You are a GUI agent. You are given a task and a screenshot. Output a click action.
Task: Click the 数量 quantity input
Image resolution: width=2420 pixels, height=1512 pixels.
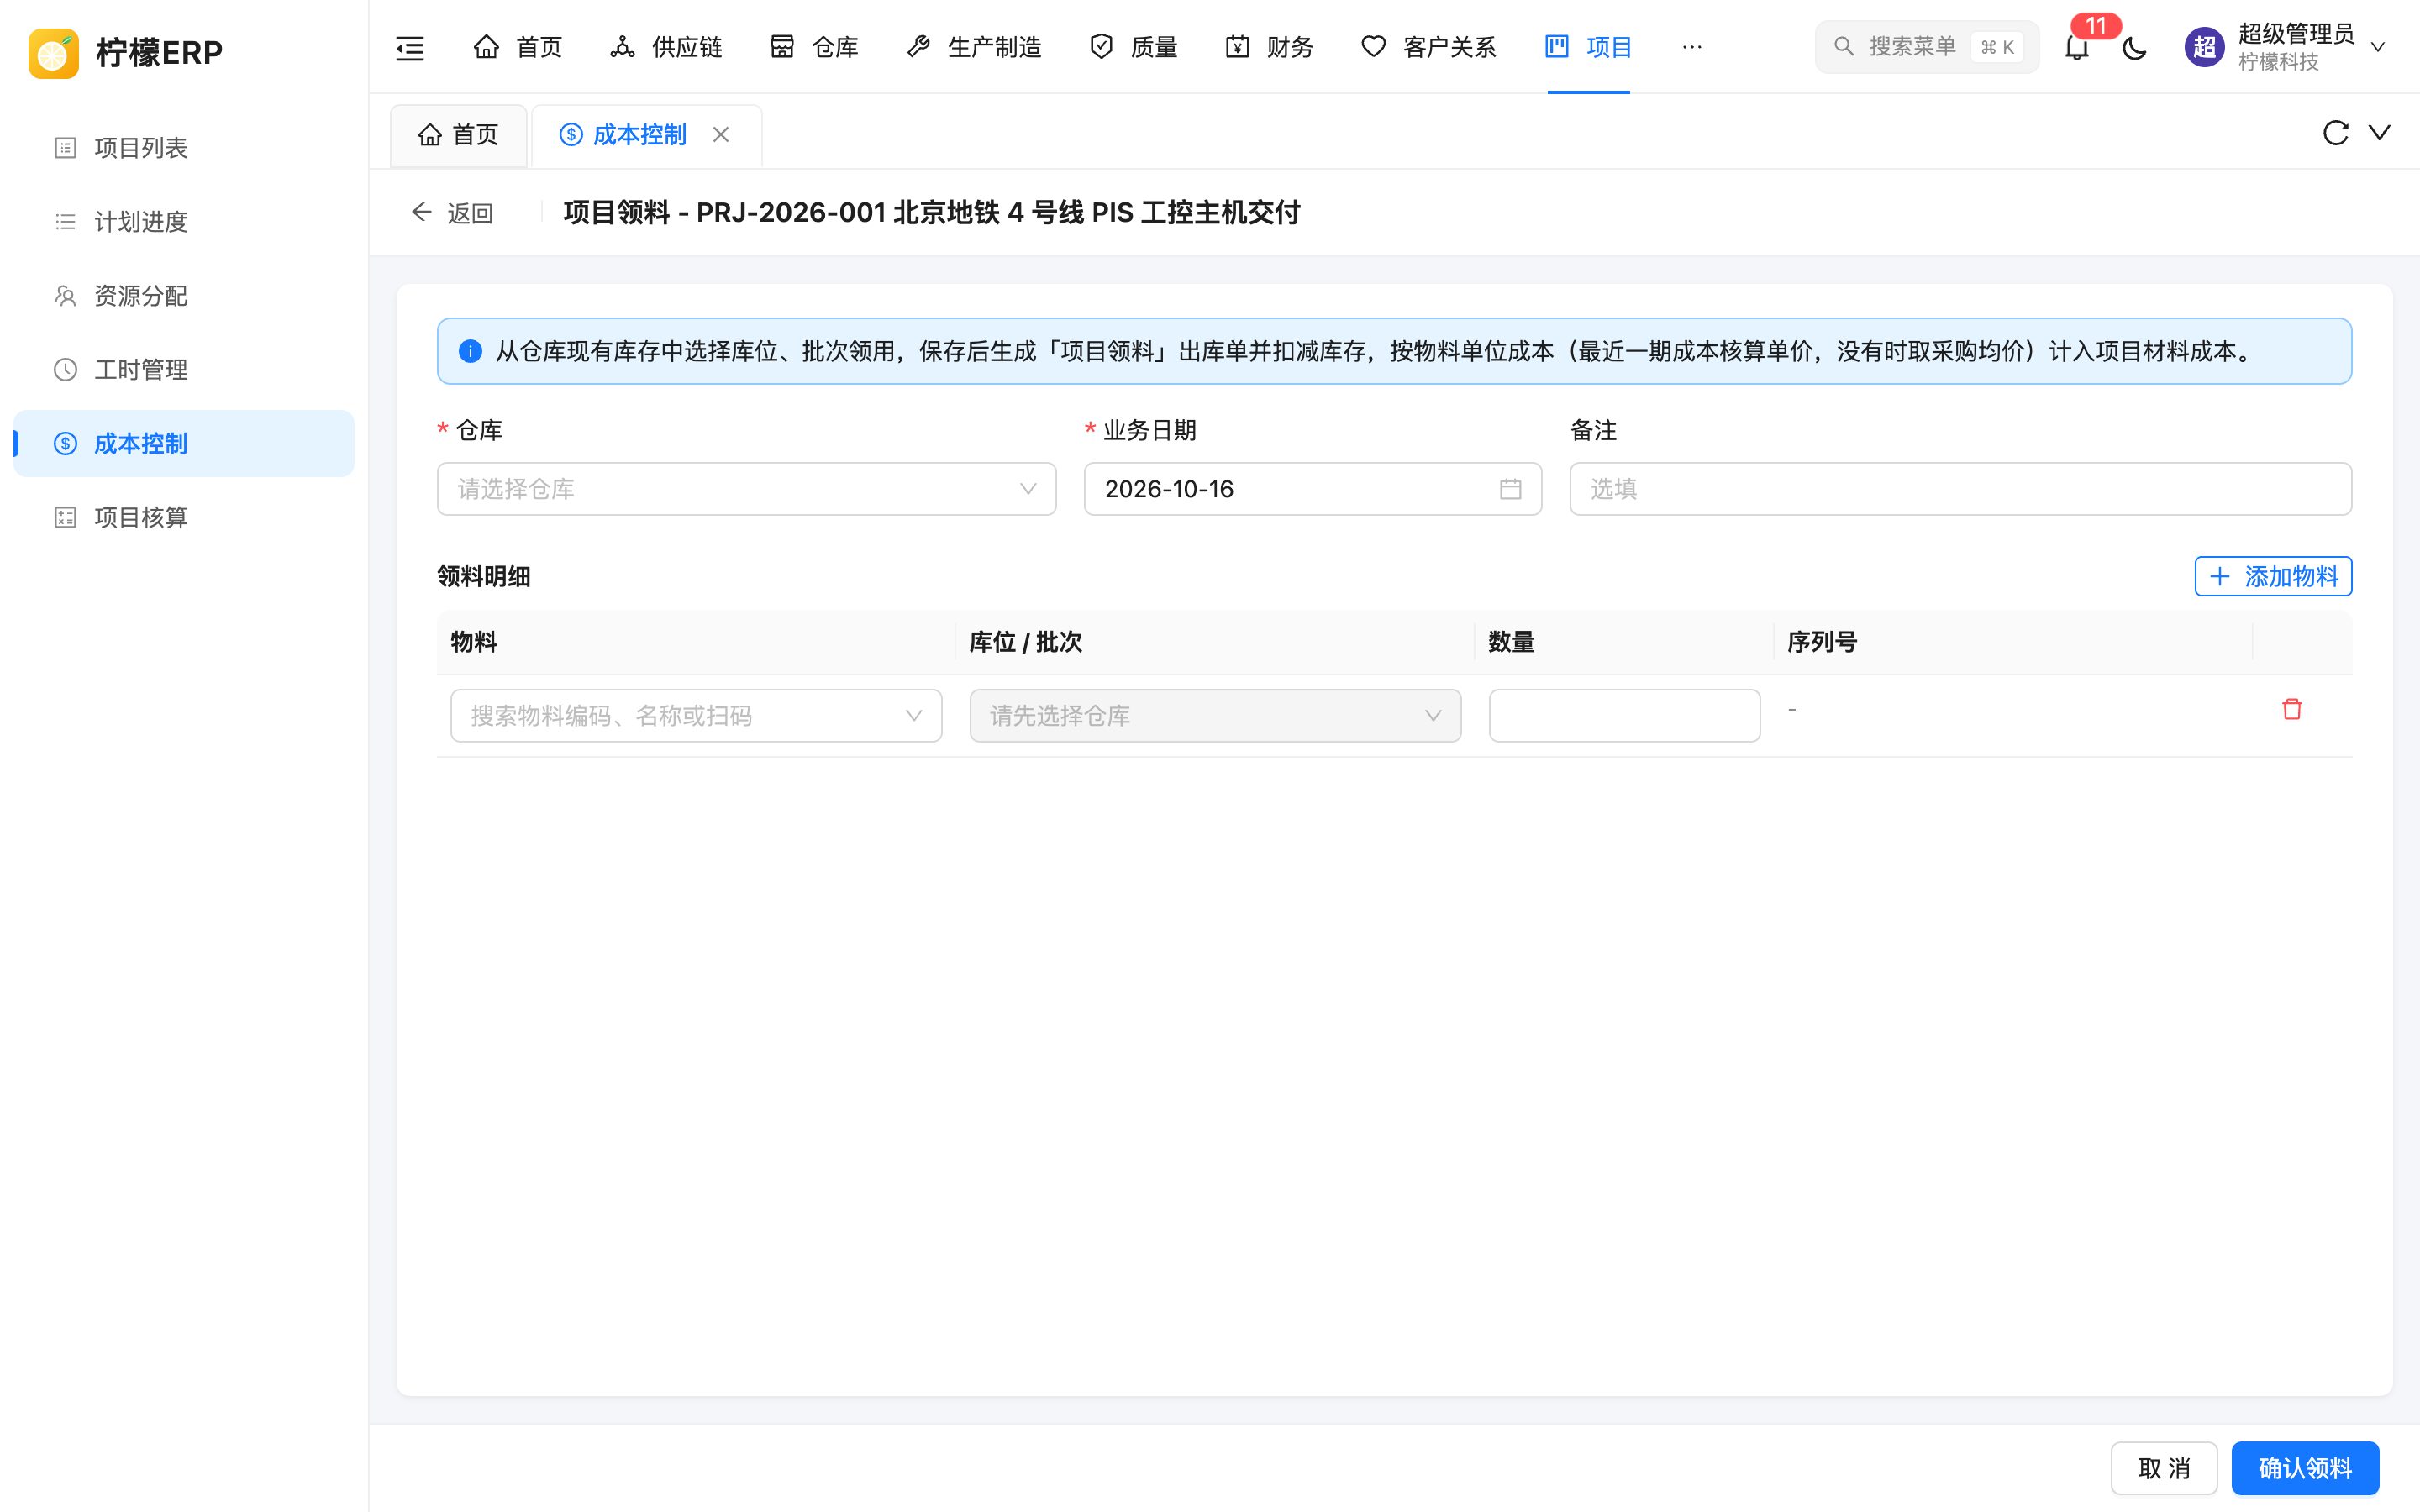click(1624, 716)
